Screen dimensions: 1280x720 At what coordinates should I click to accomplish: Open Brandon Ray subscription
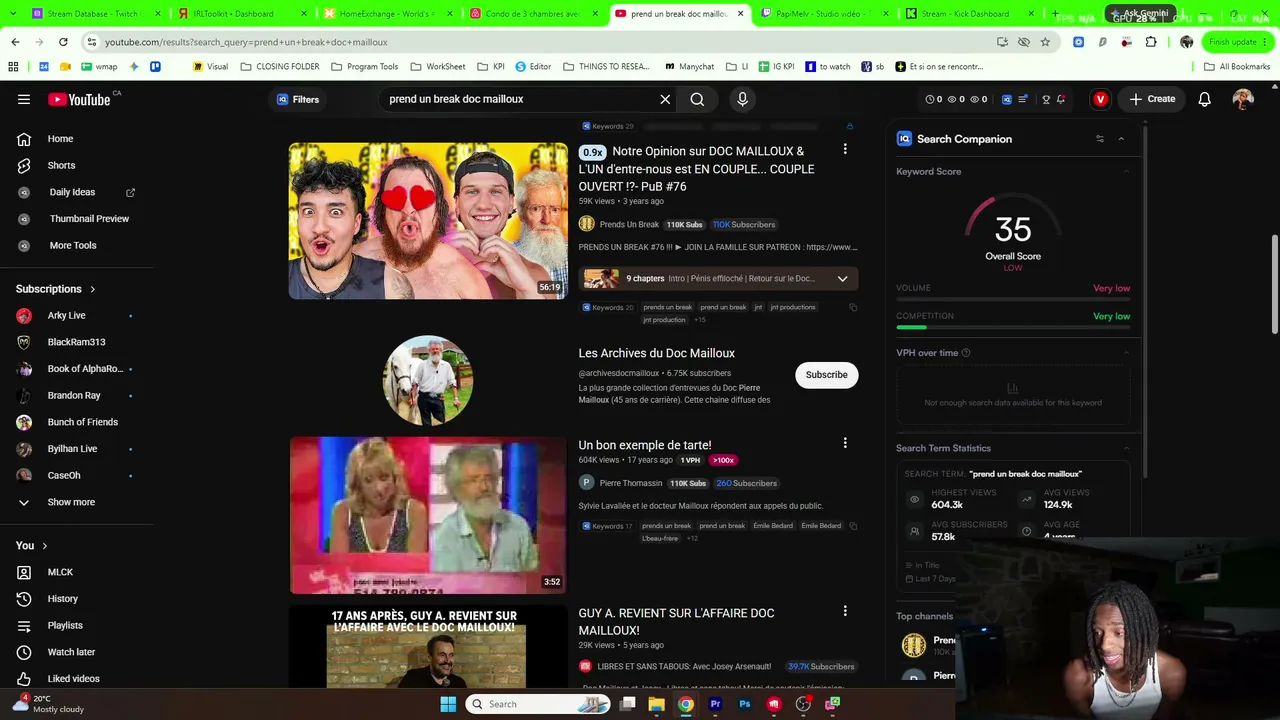point(76,395)
